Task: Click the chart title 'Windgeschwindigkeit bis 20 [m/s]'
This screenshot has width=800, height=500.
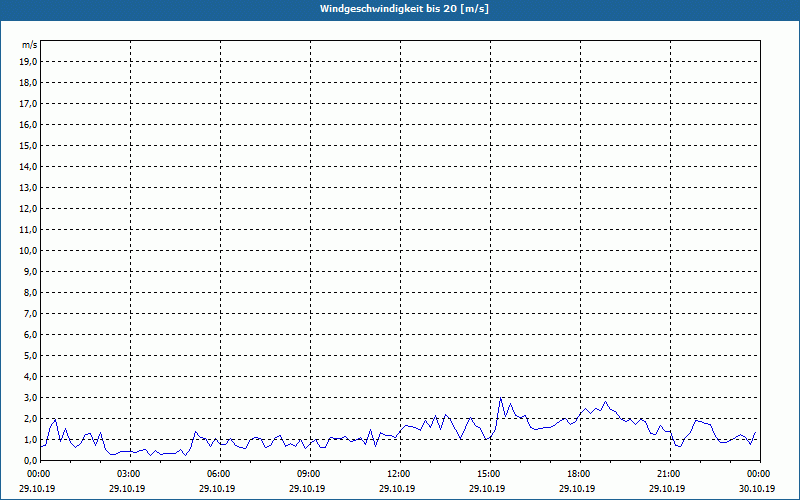Action: pos(404,9)
